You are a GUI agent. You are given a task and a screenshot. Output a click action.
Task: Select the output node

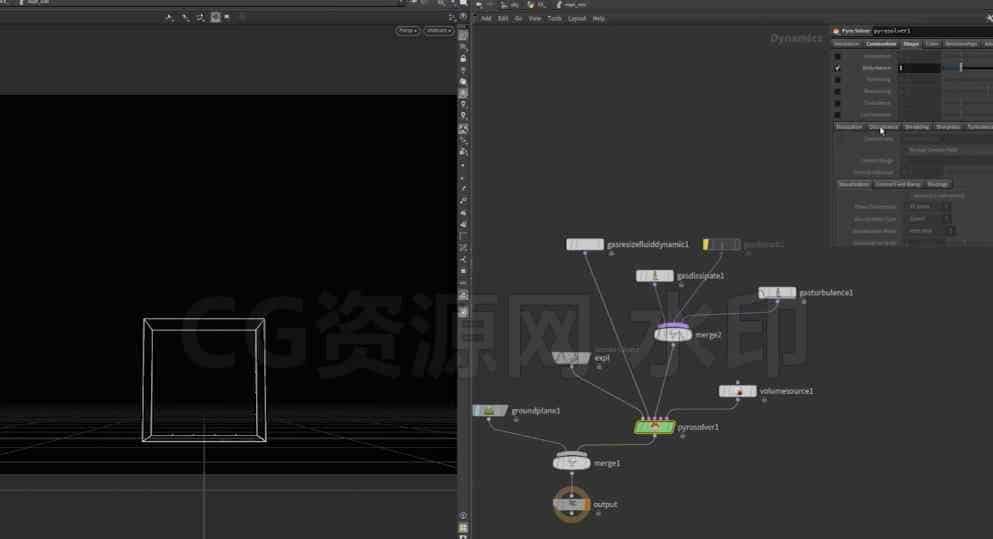coord(572,505)
